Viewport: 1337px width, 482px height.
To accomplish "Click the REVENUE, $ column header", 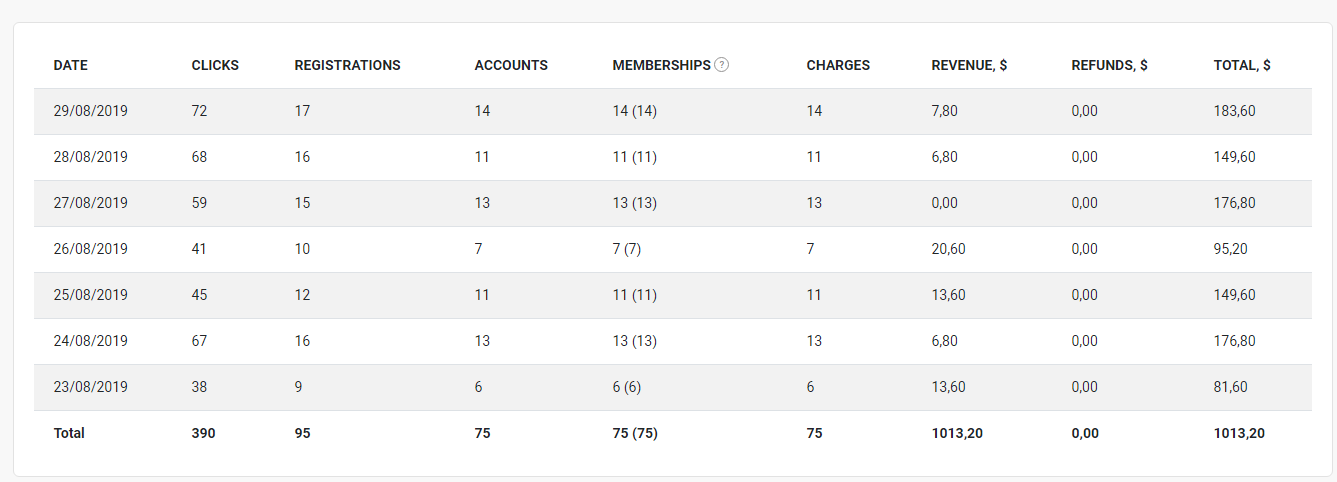I will tap(969, 65).
